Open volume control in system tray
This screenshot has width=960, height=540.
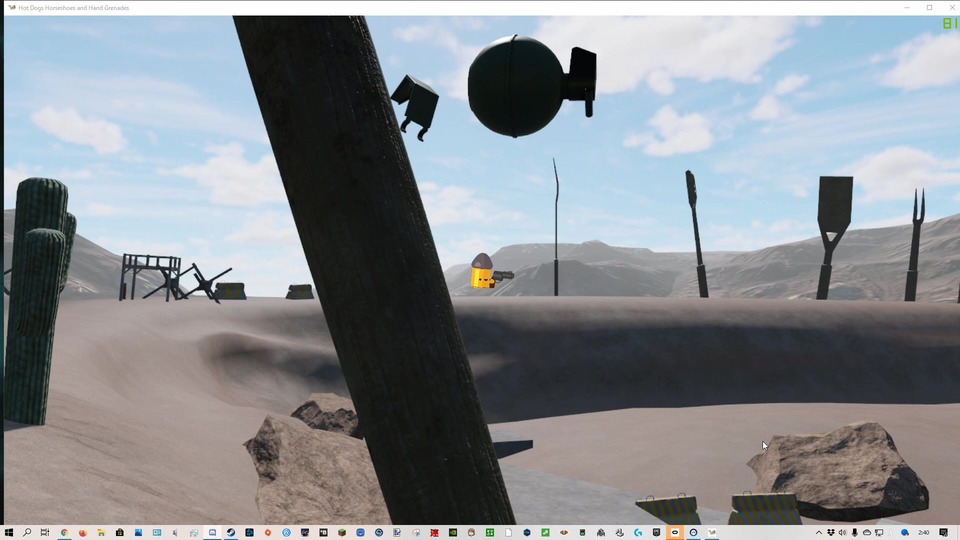tap(842, 533)
